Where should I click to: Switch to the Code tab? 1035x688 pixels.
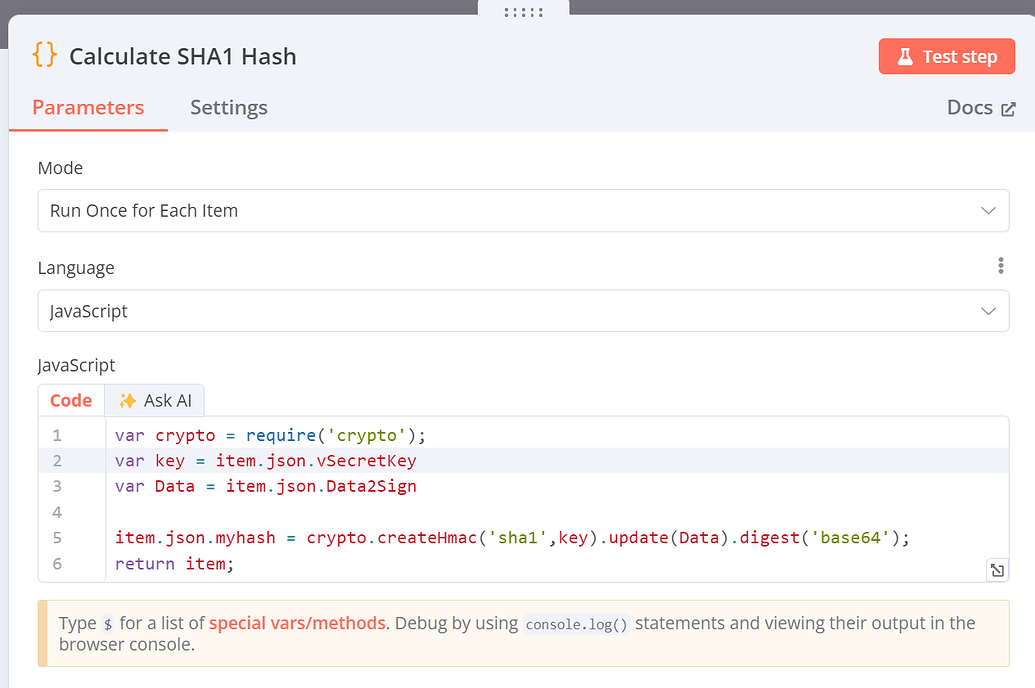pos(70,399)
